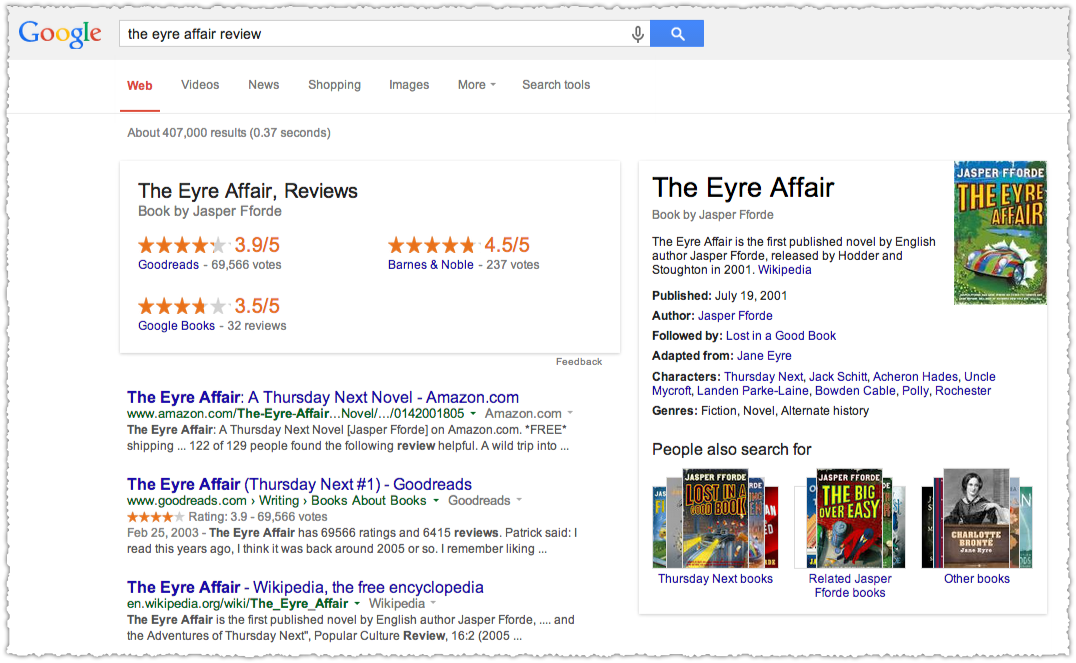Viewport: 1076px width, 663px height.
Task: Click the Jack Schitt character link
Action: point(838,377)
